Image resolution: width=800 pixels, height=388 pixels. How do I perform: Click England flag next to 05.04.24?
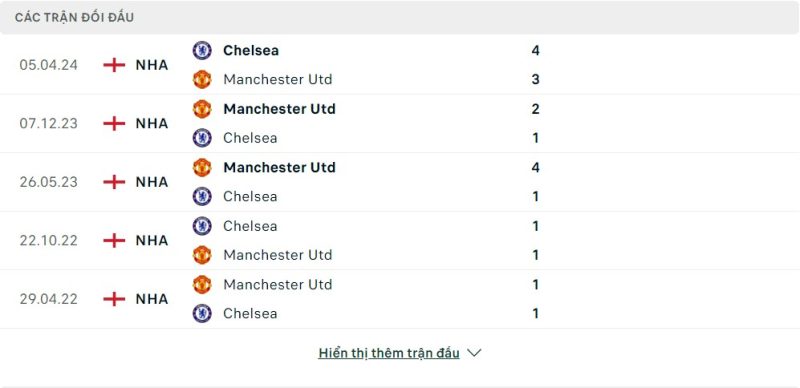114,65
